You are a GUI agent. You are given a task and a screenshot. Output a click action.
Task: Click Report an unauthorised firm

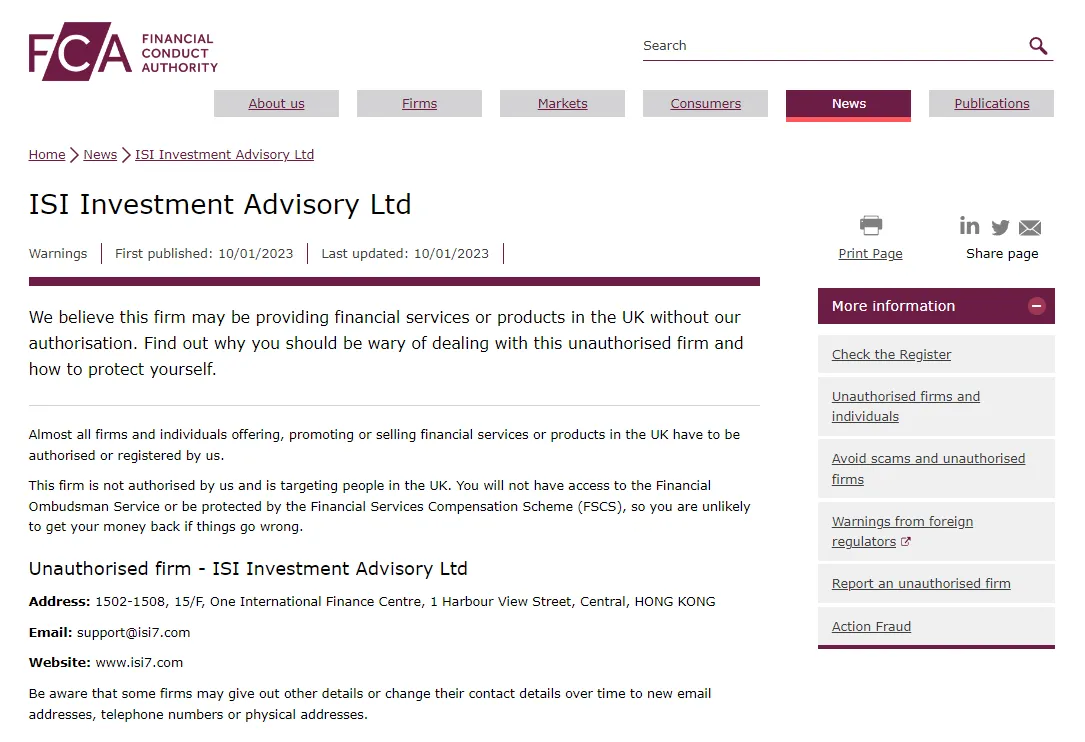[921, 583]
